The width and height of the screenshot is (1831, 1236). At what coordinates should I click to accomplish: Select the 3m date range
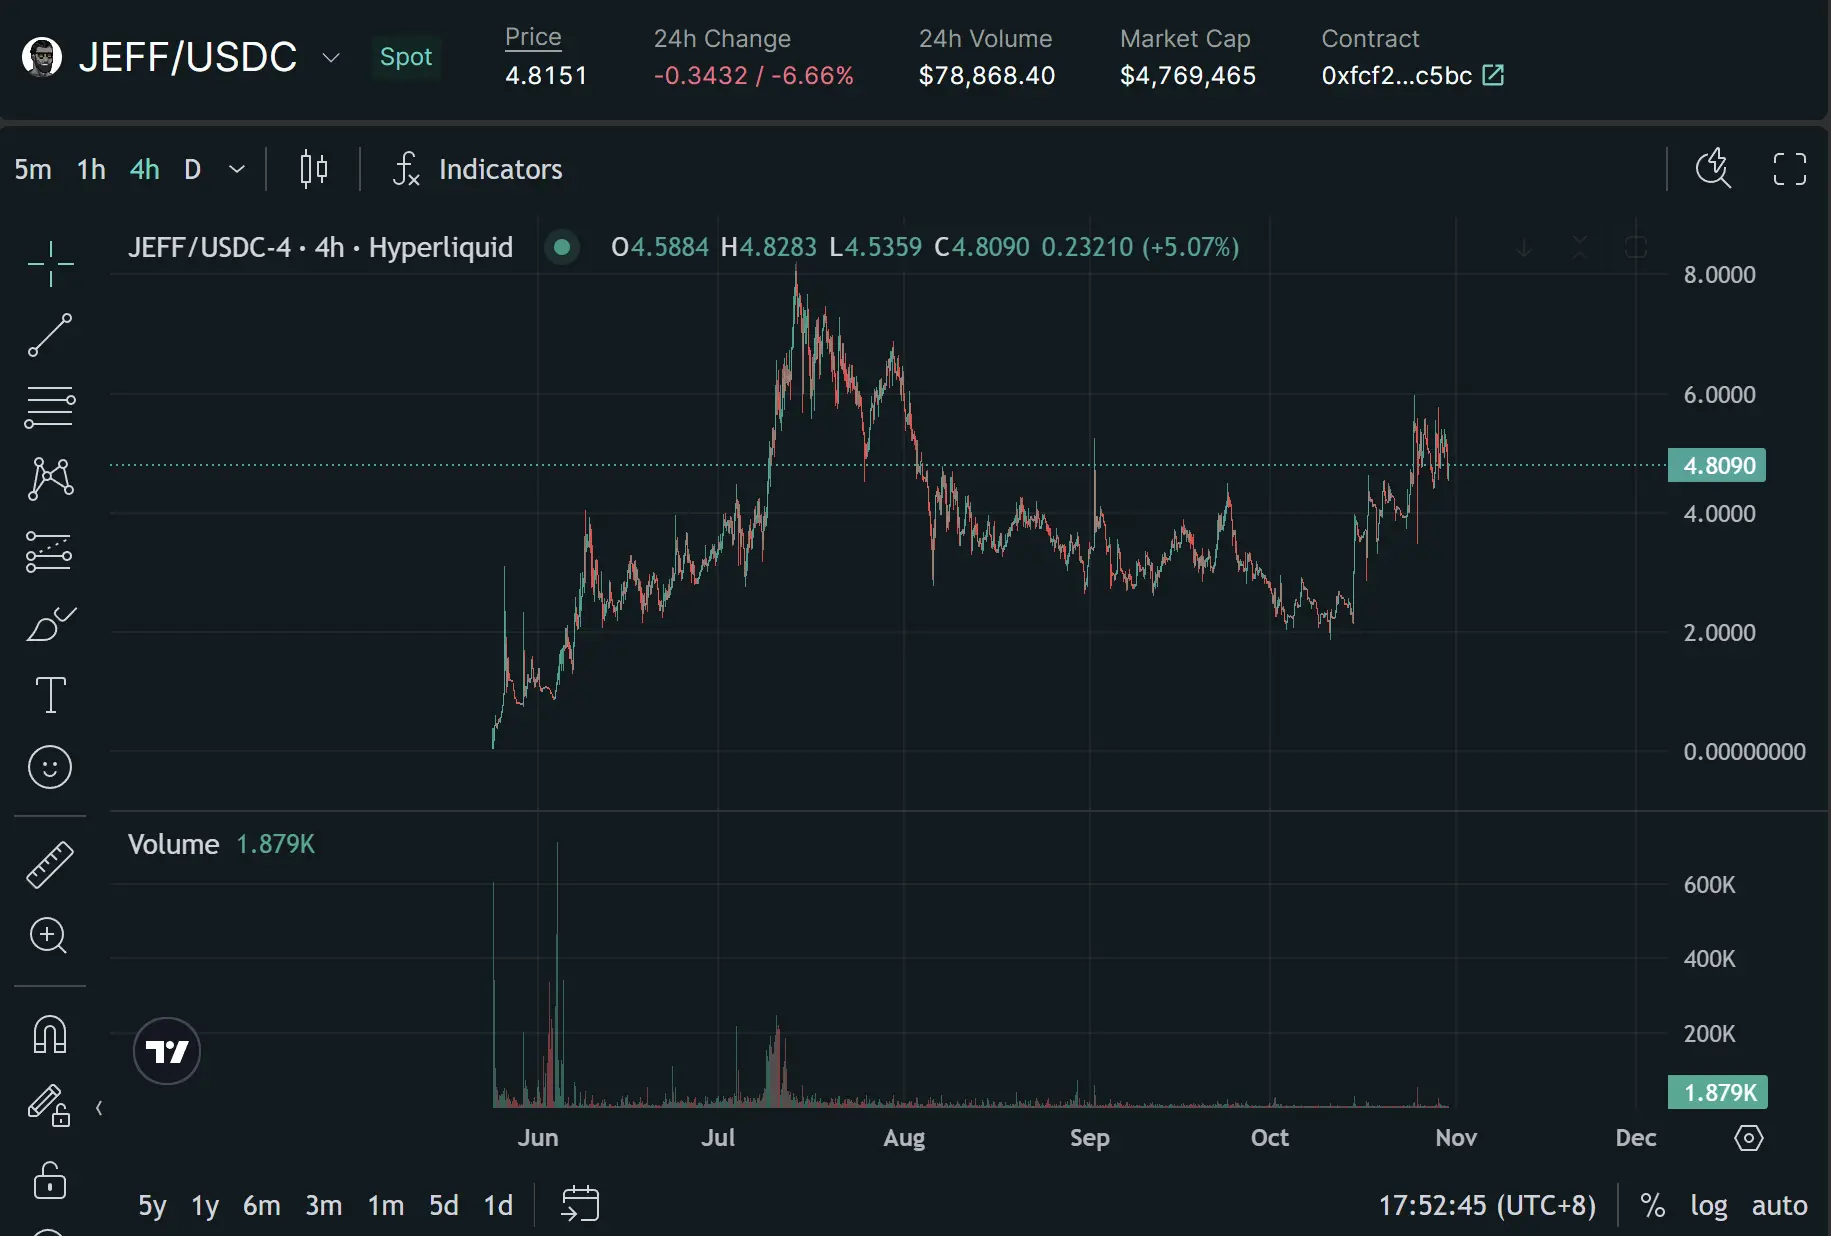(323, 1206)
